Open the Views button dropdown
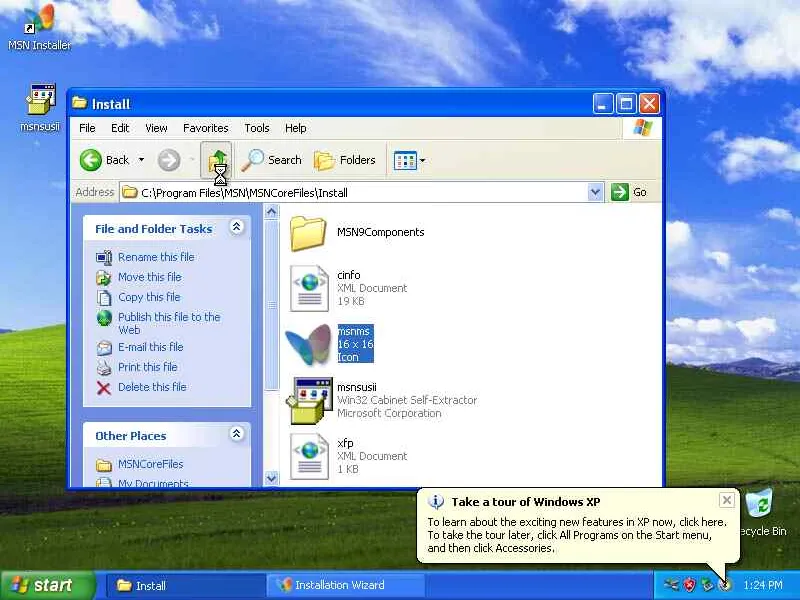 tap(409, 161)
